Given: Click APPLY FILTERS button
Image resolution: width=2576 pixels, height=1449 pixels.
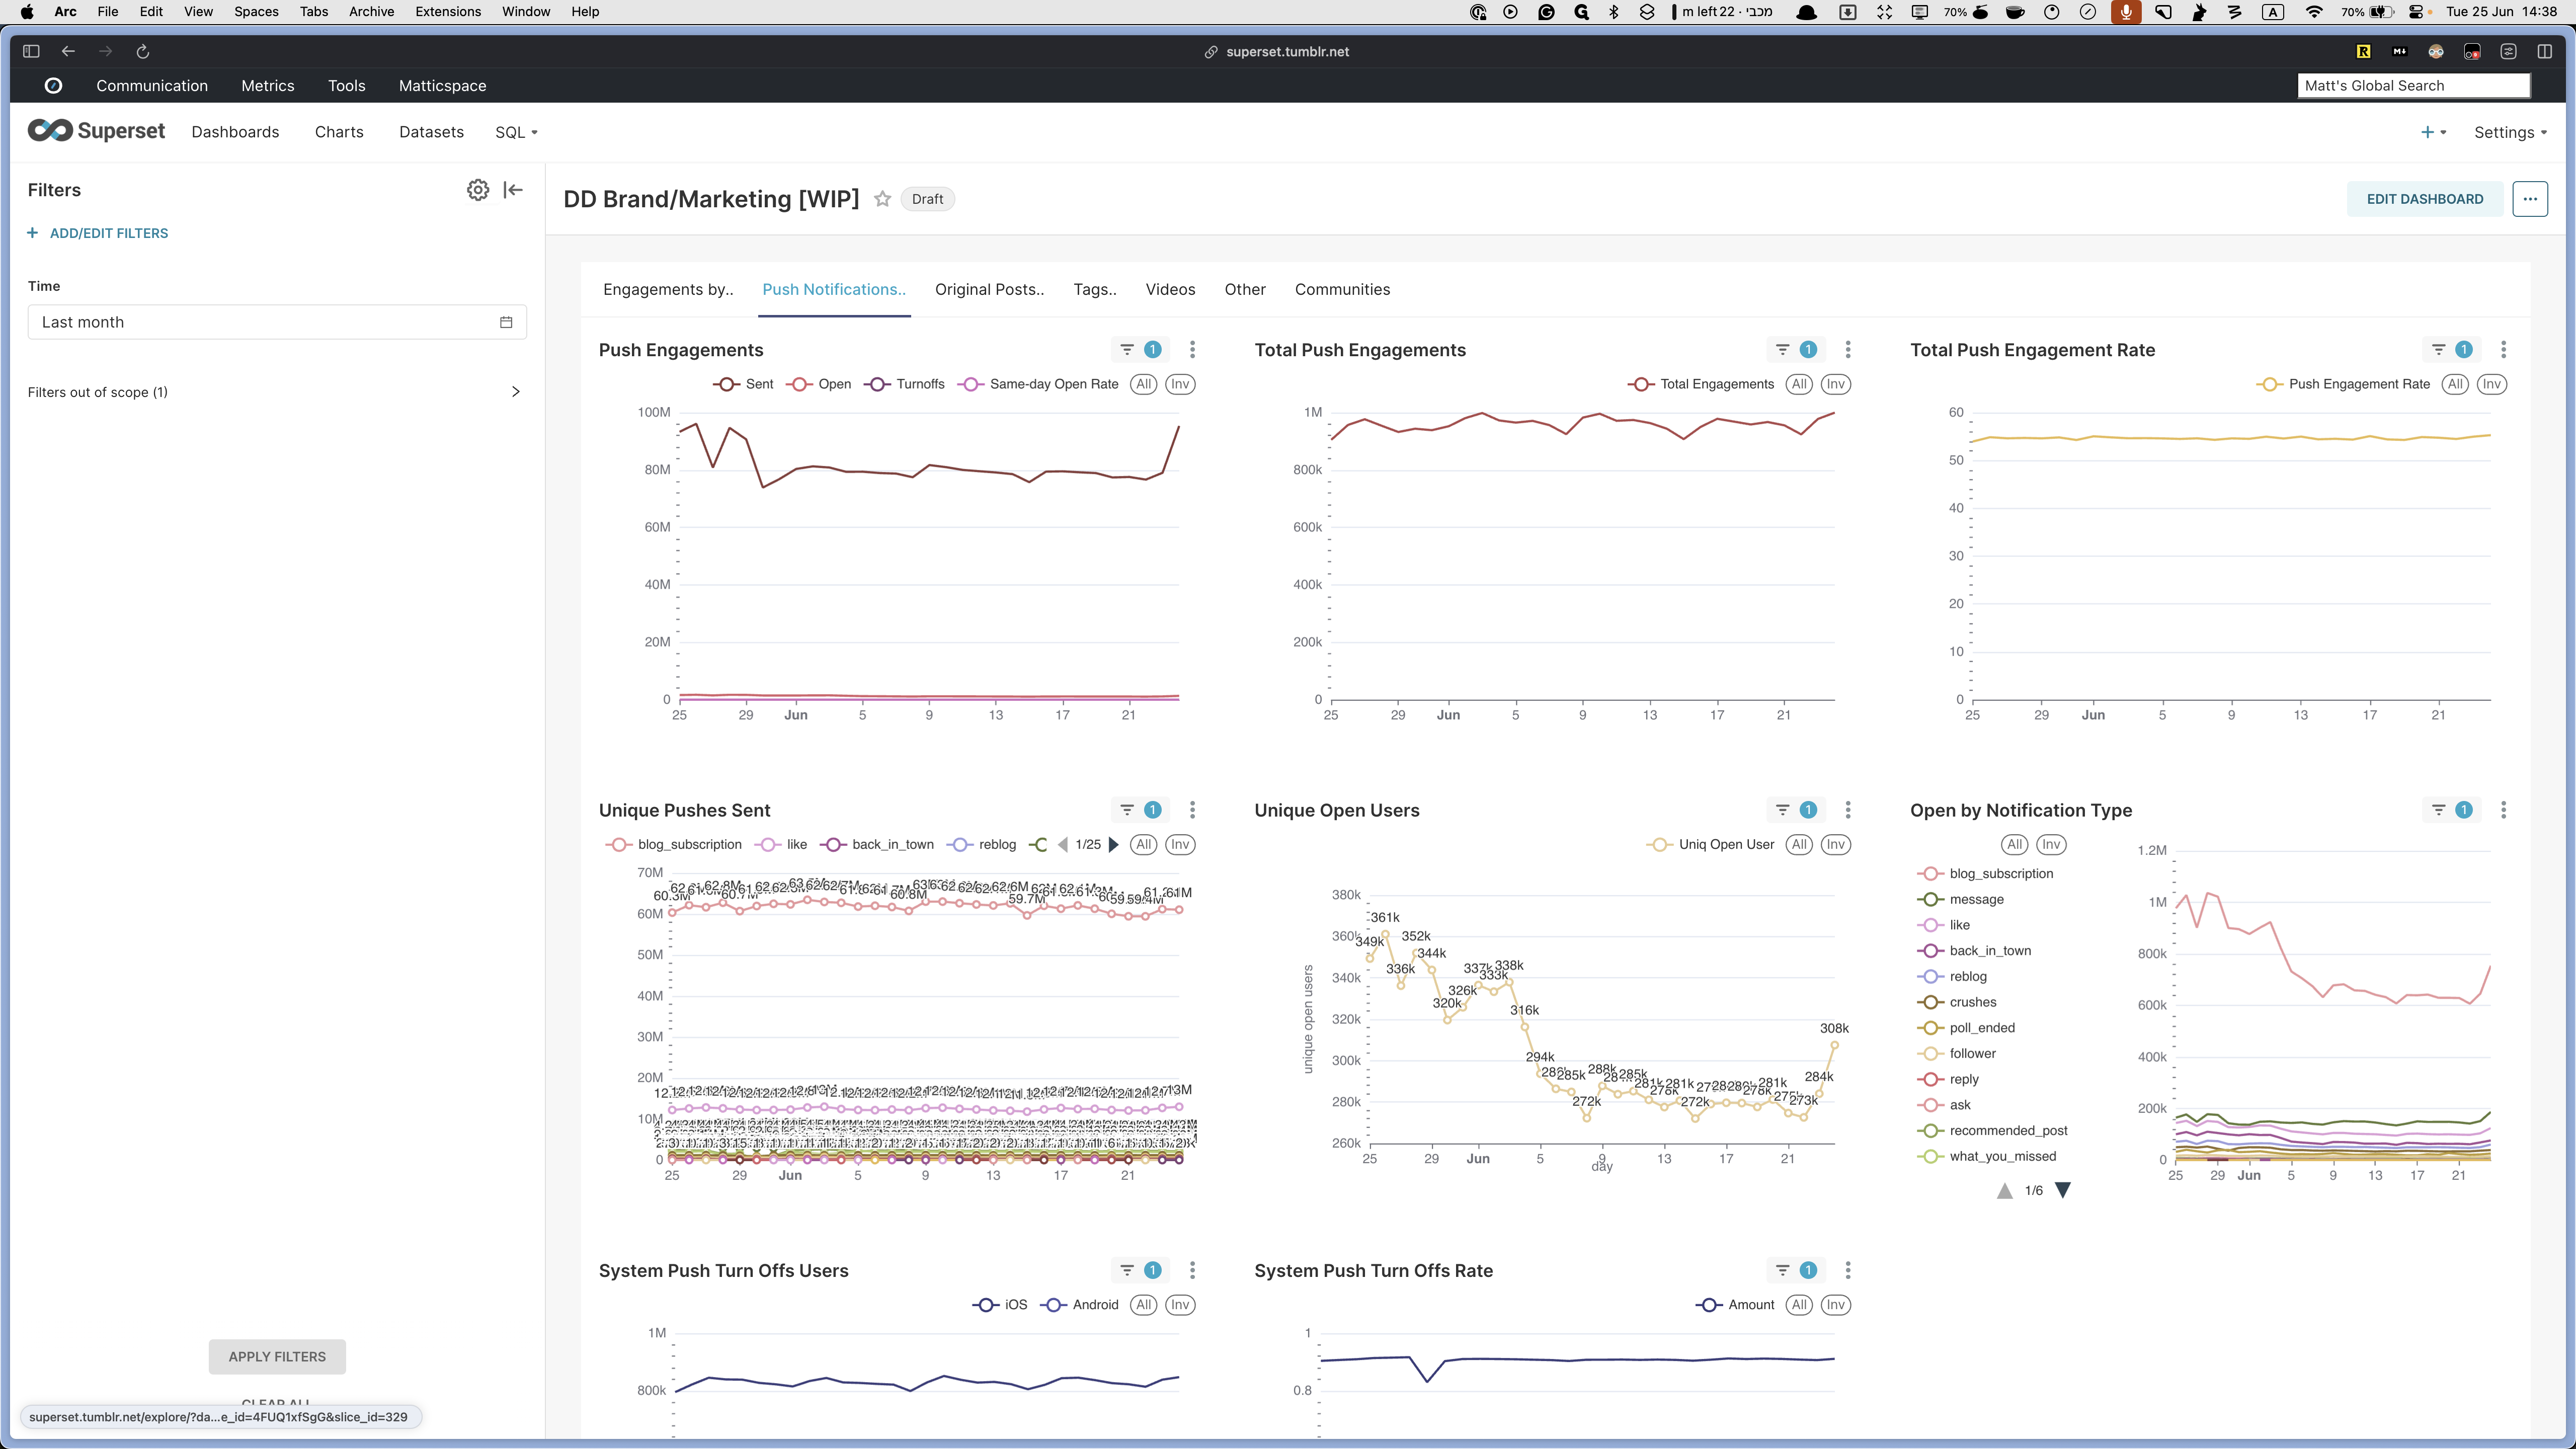Looking at the screenshot, I should coord(277,1357).
